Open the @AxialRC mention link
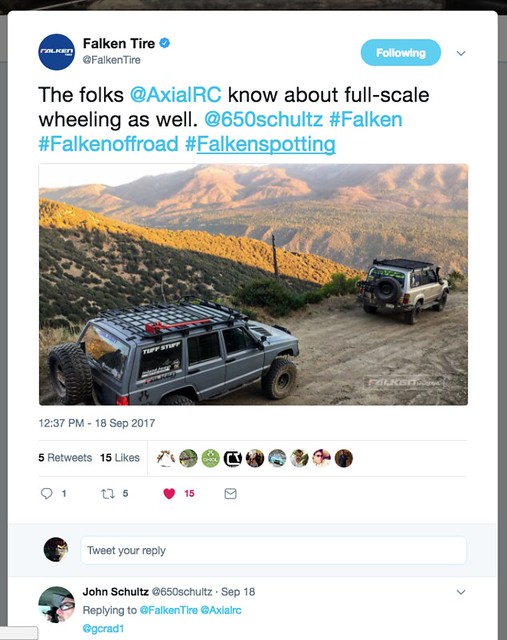Image resolution: width=507 pixels, height=640 pixels. (176, 95)
